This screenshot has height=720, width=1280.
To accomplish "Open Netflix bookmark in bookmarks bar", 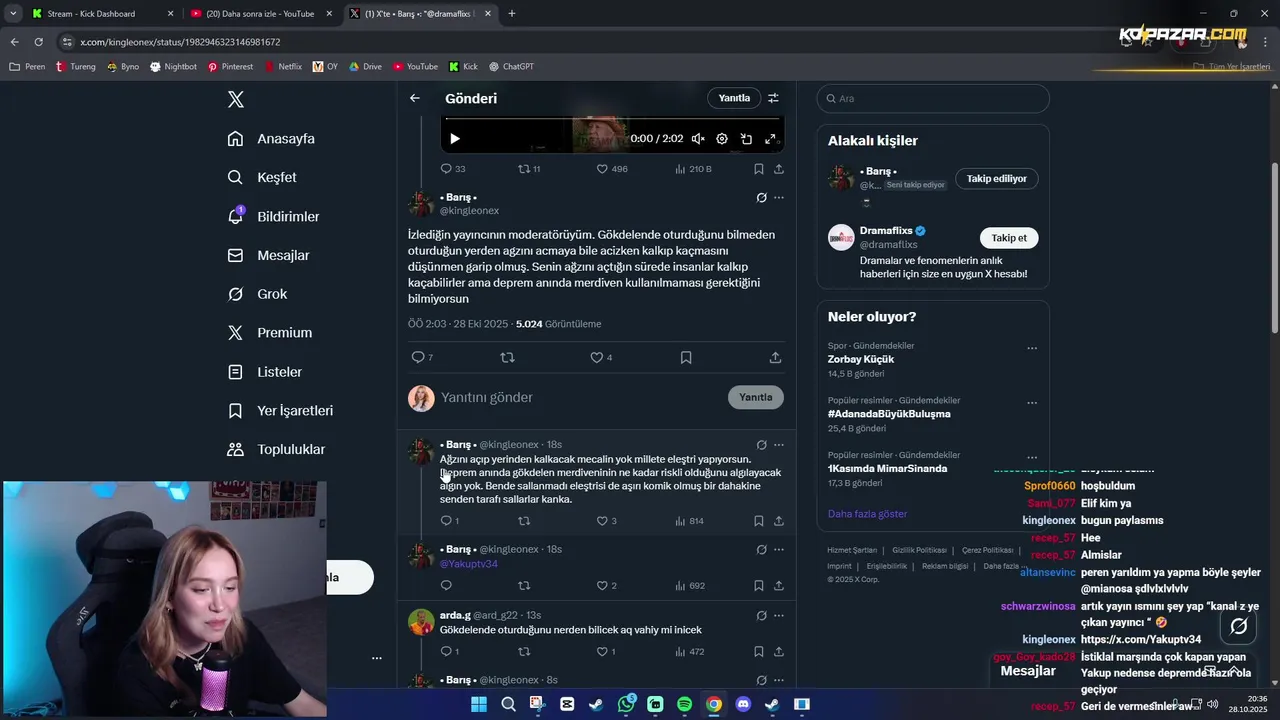I will [284, 67].
